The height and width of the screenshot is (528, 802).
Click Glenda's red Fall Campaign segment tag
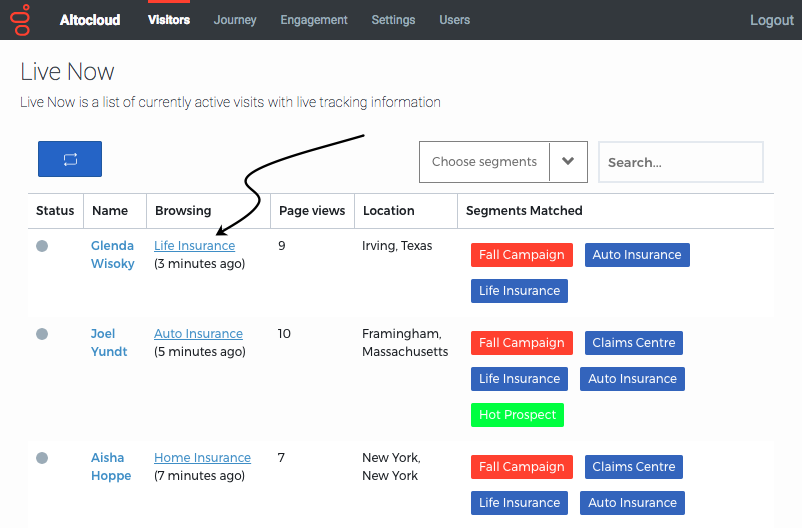(522, 255)
